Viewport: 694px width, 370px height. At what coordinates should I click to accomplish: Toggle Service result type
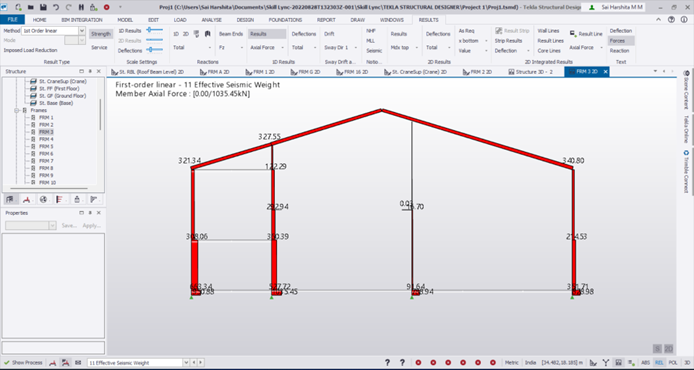(x=99, y=47)
